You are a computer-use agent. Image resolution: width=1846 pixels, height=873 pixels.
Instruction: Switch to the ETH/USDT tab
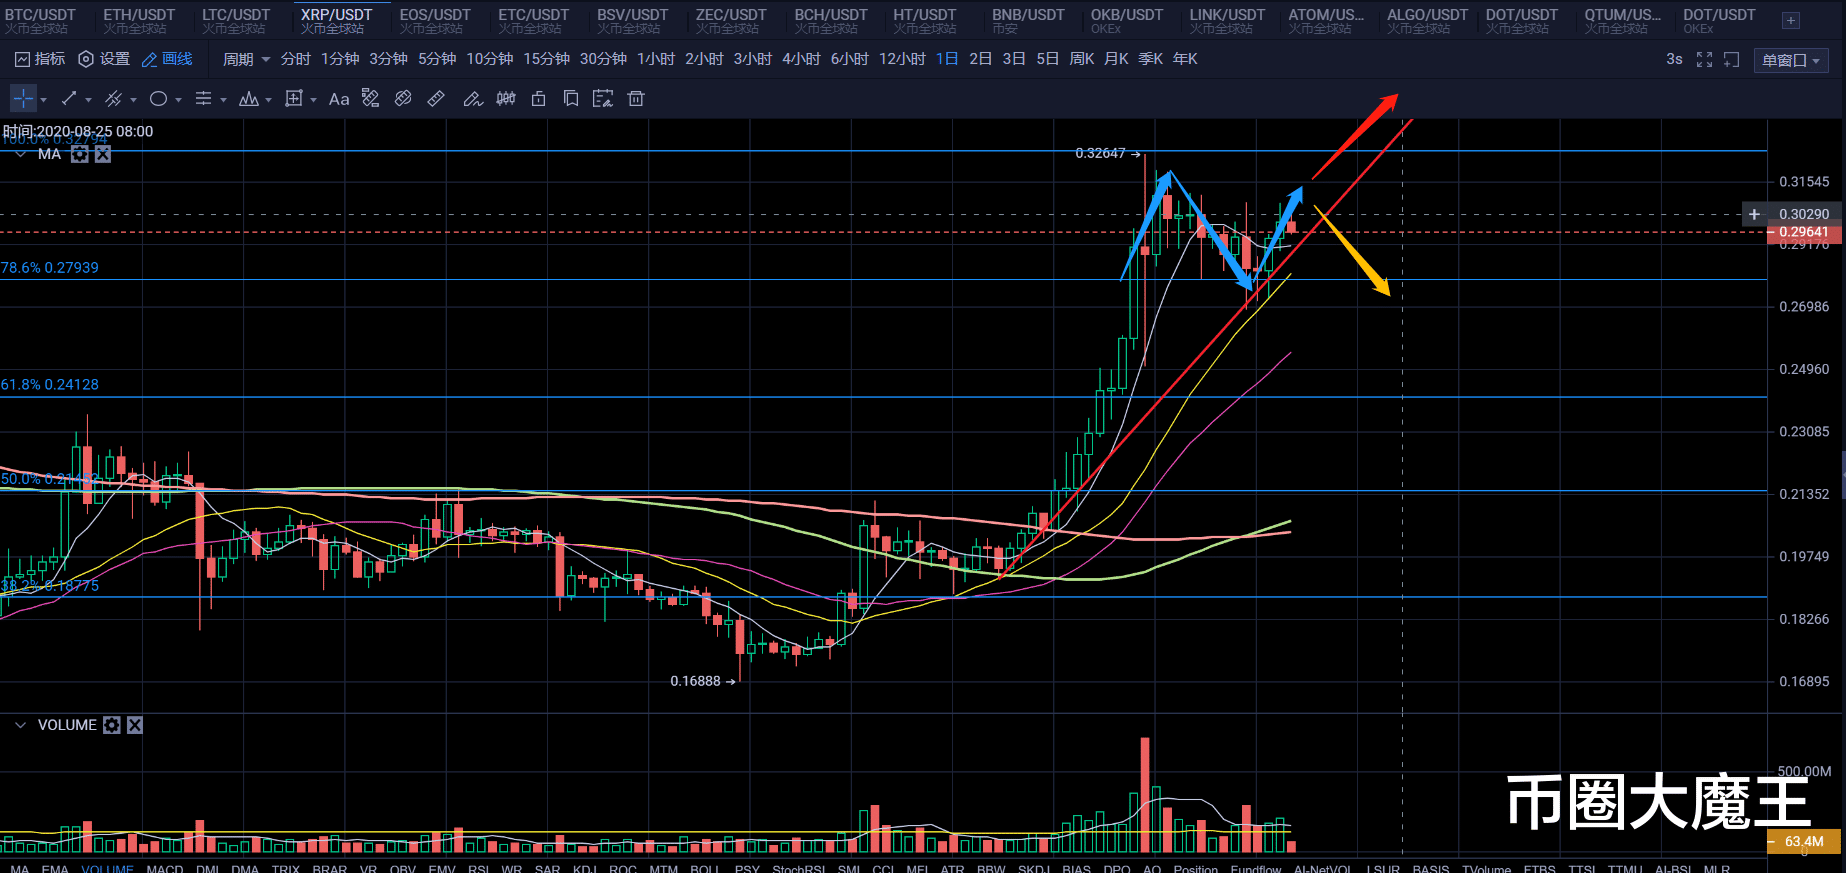click(140, 20)
